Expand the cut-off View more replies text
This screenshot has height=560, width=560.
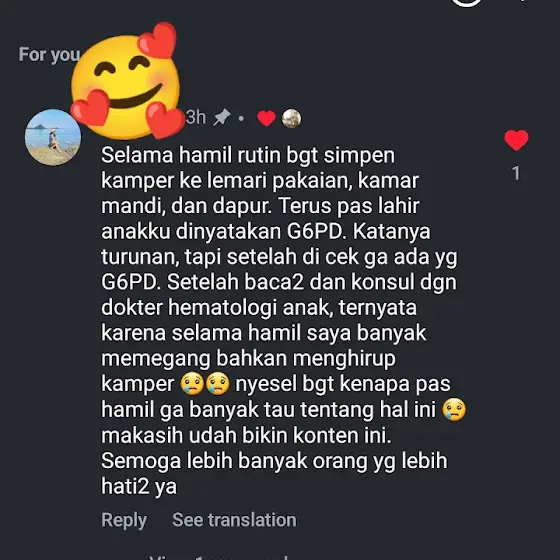[x=219, y=557]
